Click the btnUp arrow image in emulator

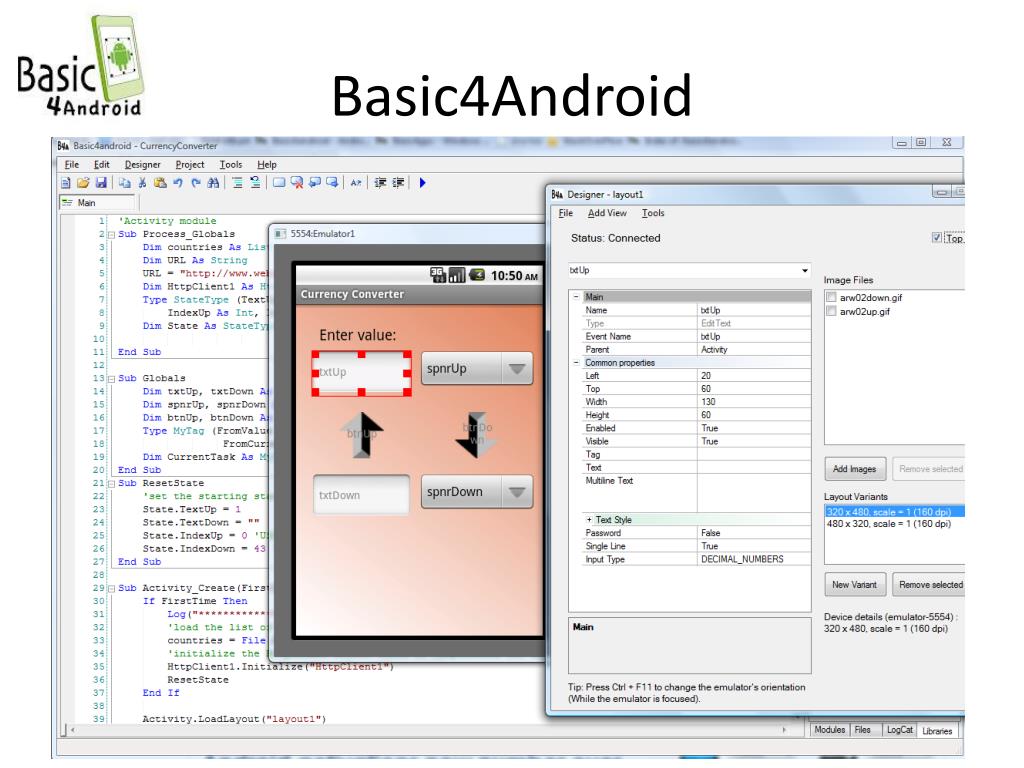tap(362, 434)
